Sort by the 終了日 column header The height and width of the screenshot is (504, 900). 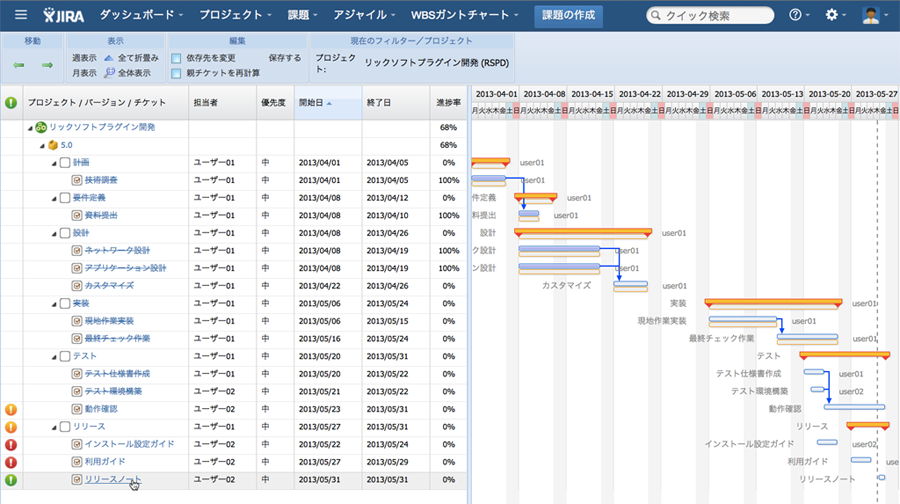tap(395, 103)
